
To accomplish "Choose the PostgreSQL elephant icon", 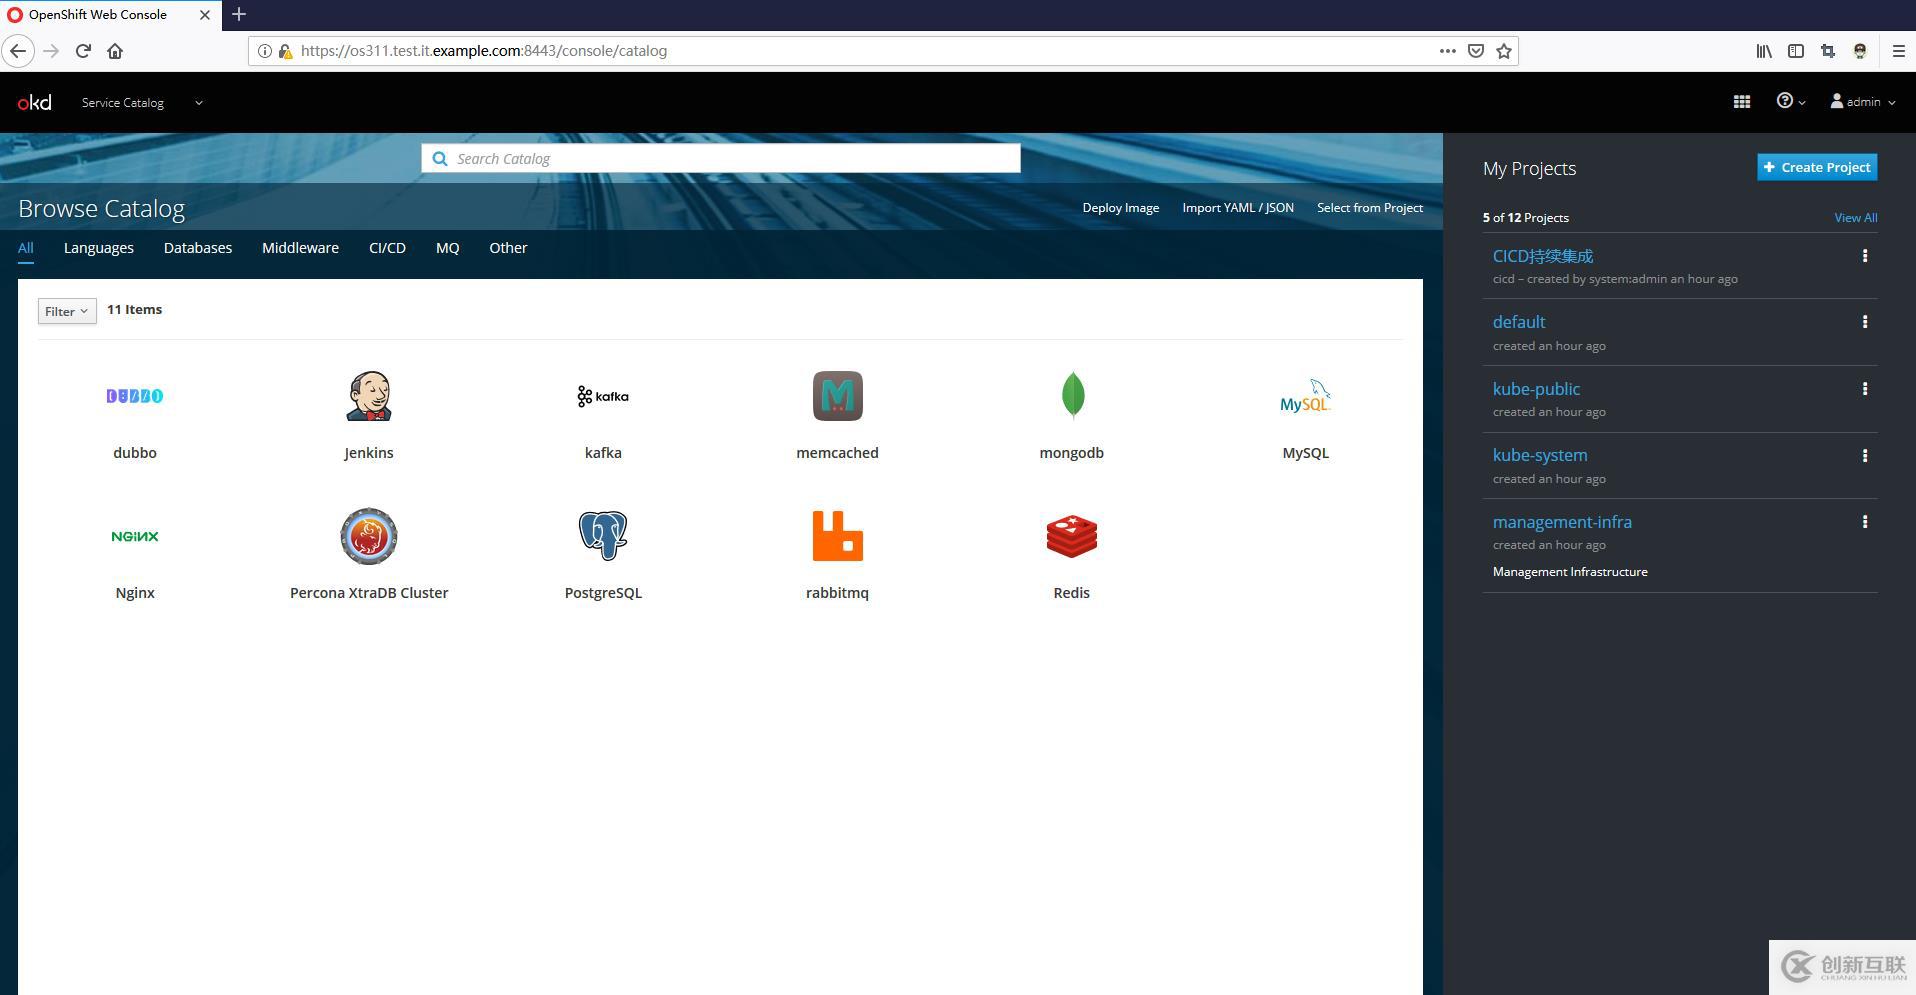I will point(603,535).
